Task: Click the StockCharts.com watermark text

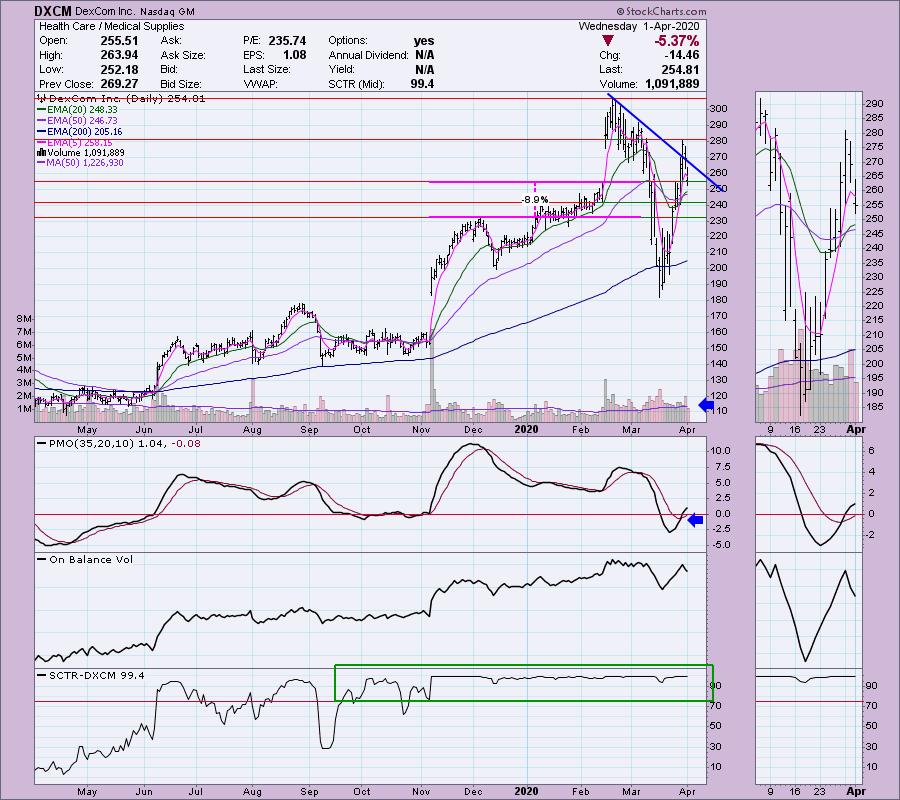Action: point(661,11)
